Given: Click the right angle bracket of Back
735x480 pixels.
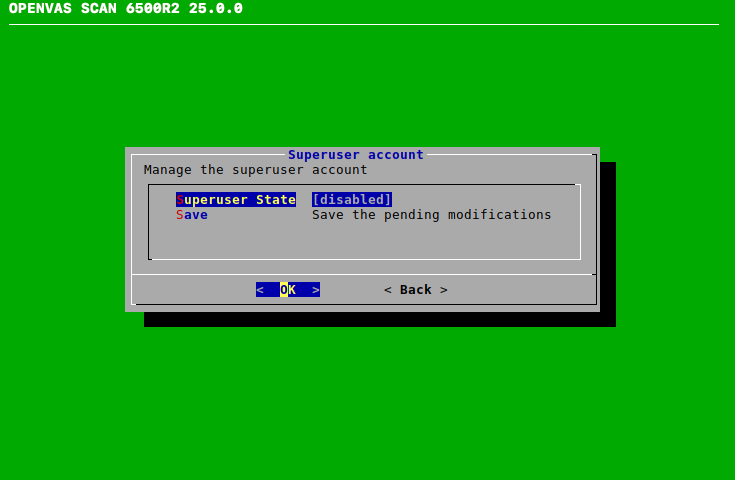Looking at the screenshot, I should pos(444,290).
